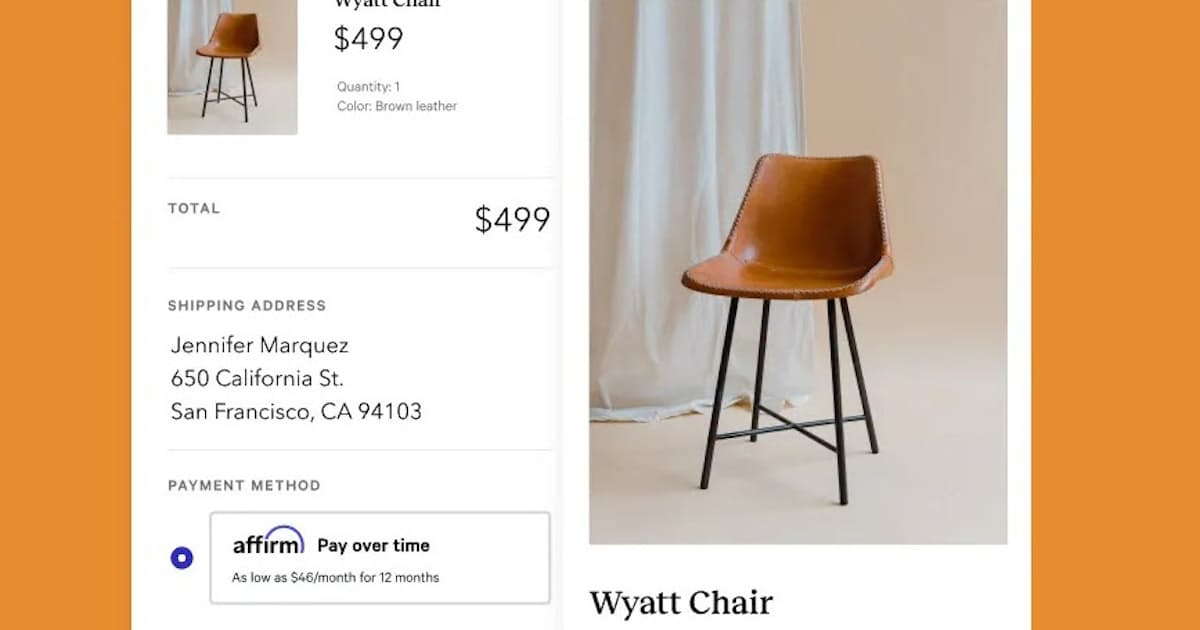Click the large Wyatt Chair product photo
Image resolution: width=1200 pixels, height=630 pixels.
(798, 272)
